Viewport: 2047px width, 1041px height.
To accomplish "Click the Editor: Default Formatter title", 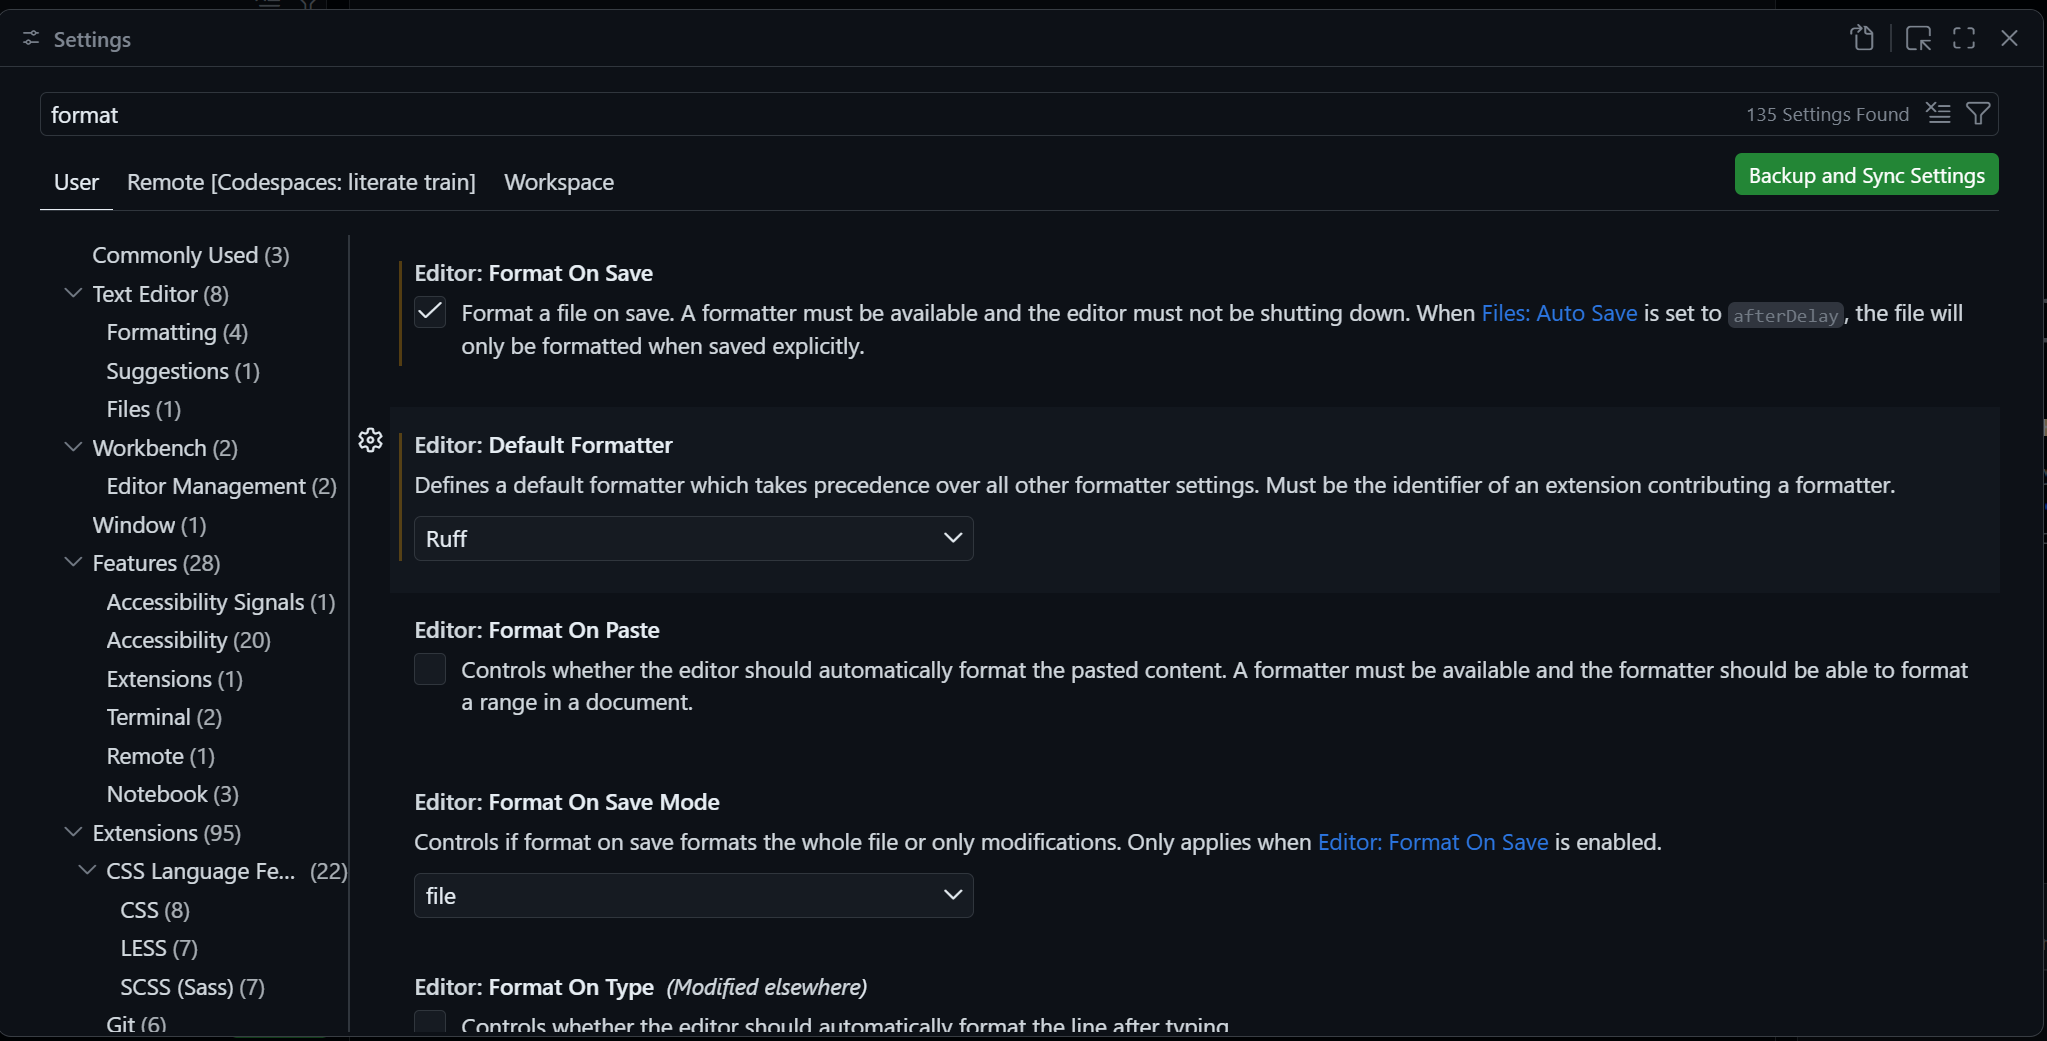I will [543, 445].
